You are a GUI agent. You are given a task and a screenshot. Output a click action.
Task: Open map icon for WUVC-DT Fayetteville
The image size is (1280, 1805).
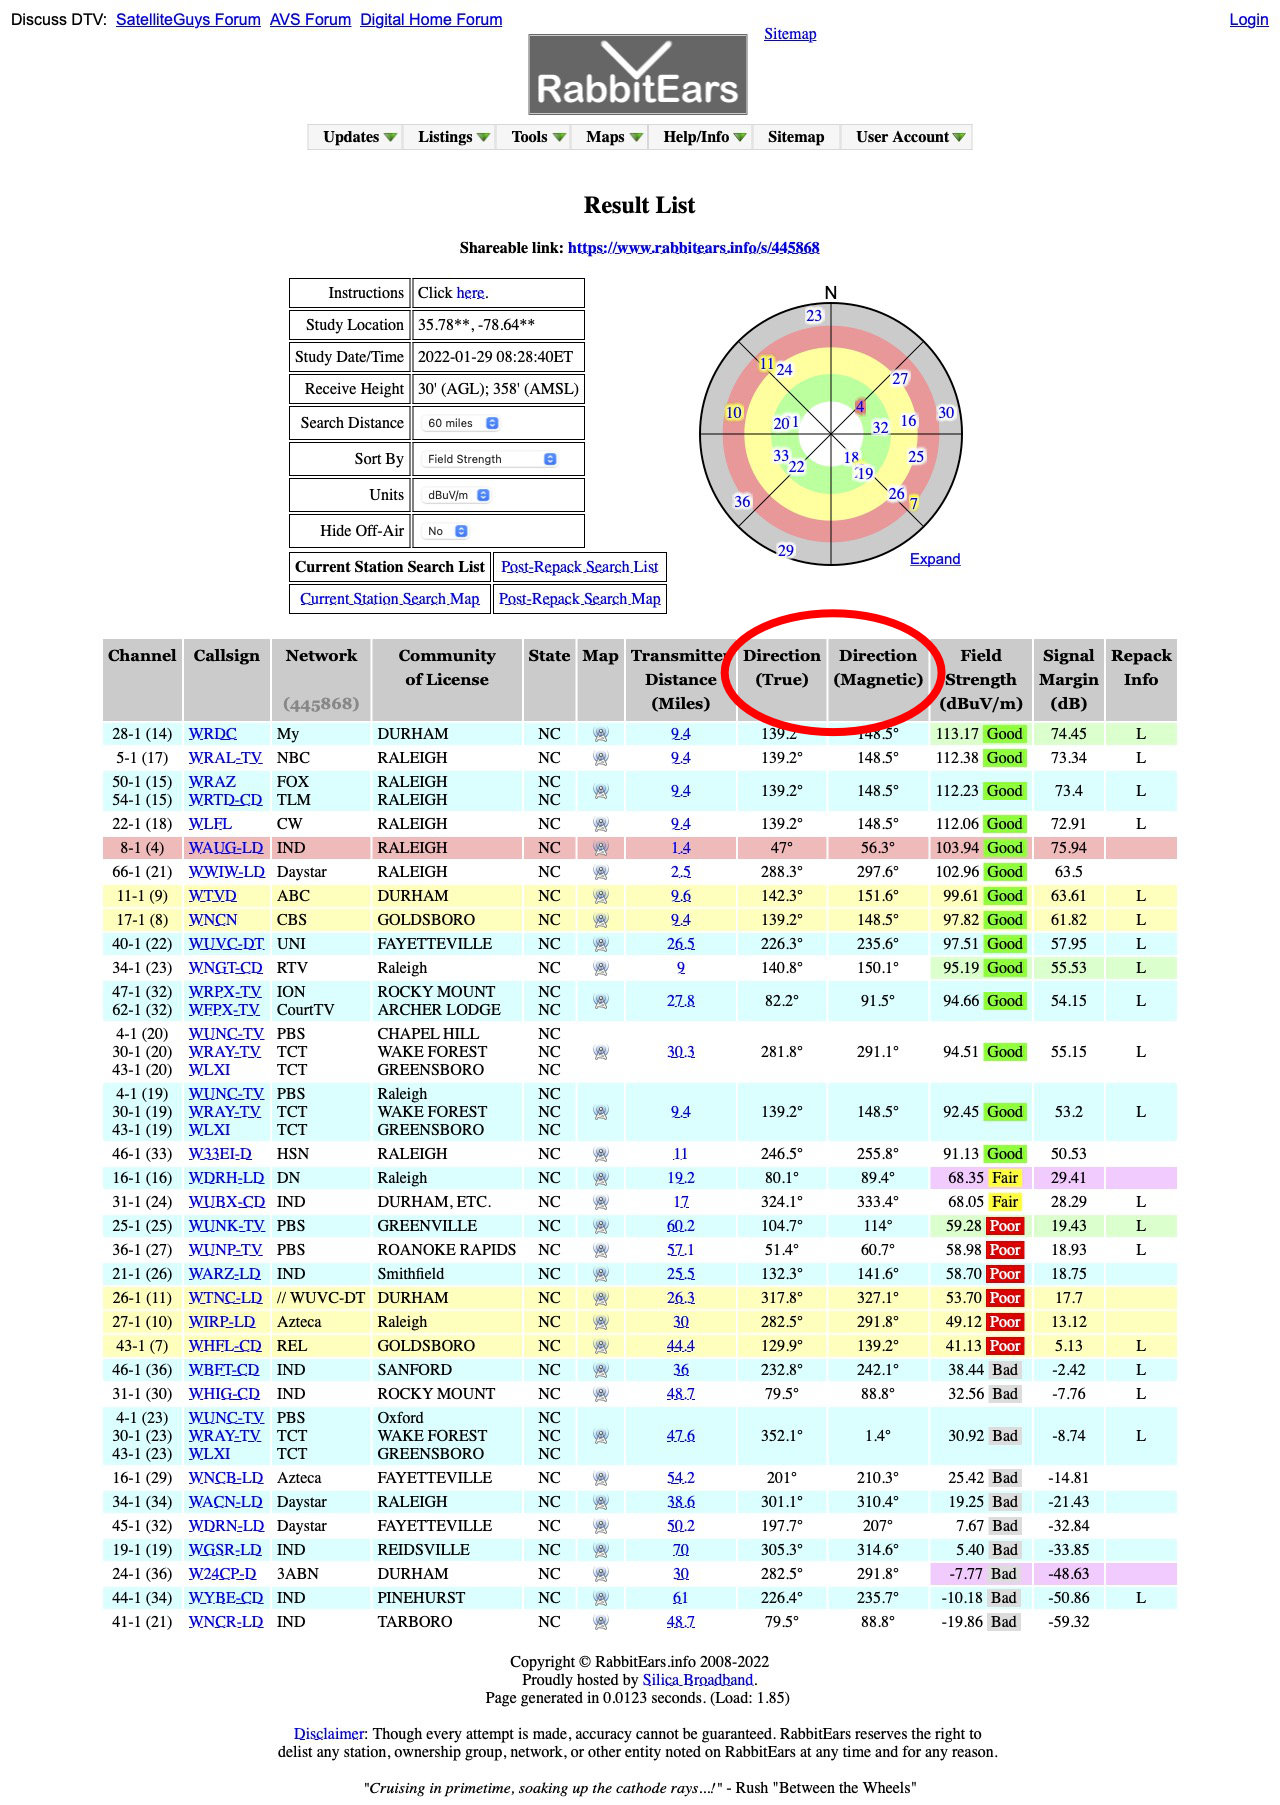pos(600,944)
